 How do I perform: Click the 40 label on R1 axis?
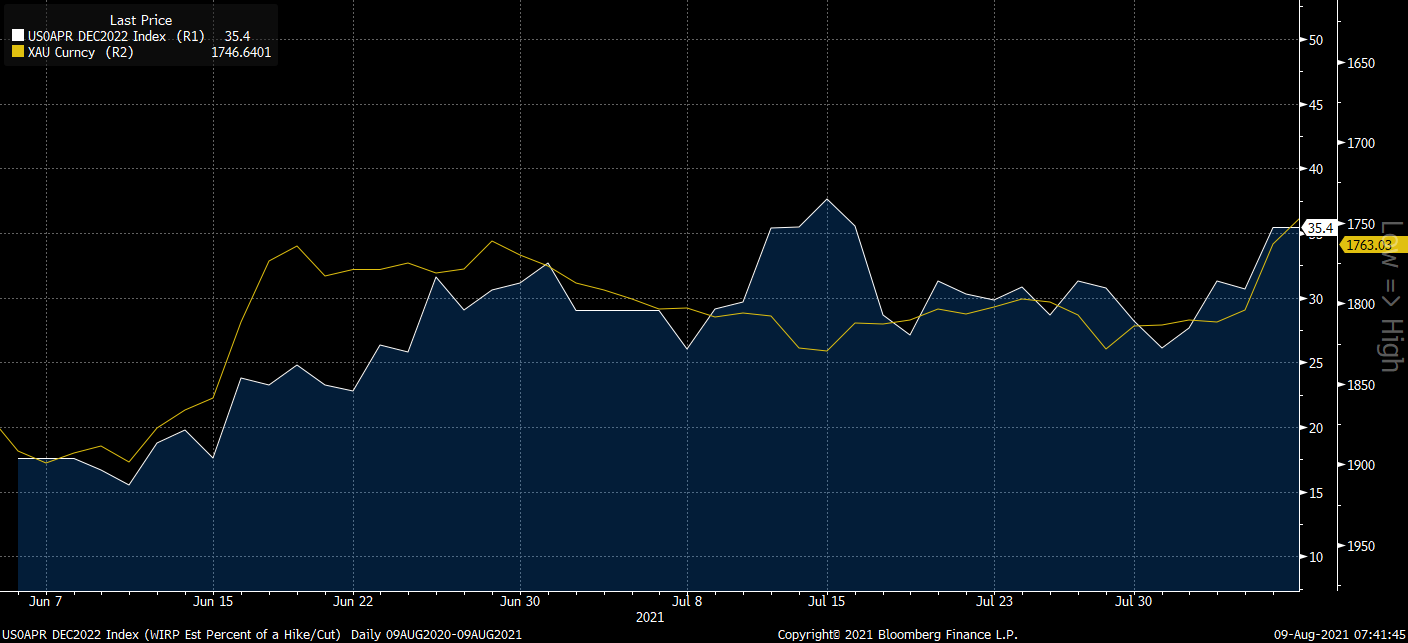1316,169
